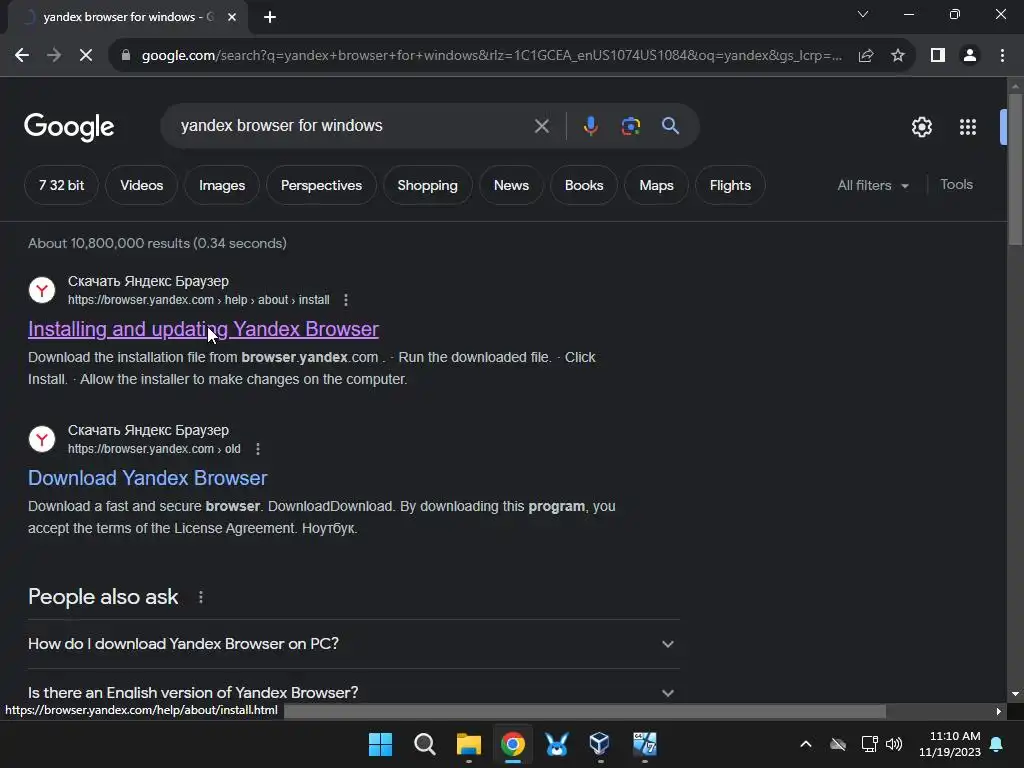This screenshot has height=768, width=1024.
Task: Switch to Perspectives results
Action: tap(321, 185)
